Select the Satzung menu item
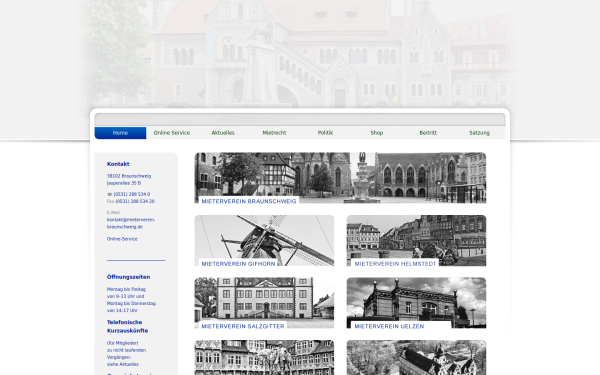This screenshot has height=375, width=600. coord(479,133)
